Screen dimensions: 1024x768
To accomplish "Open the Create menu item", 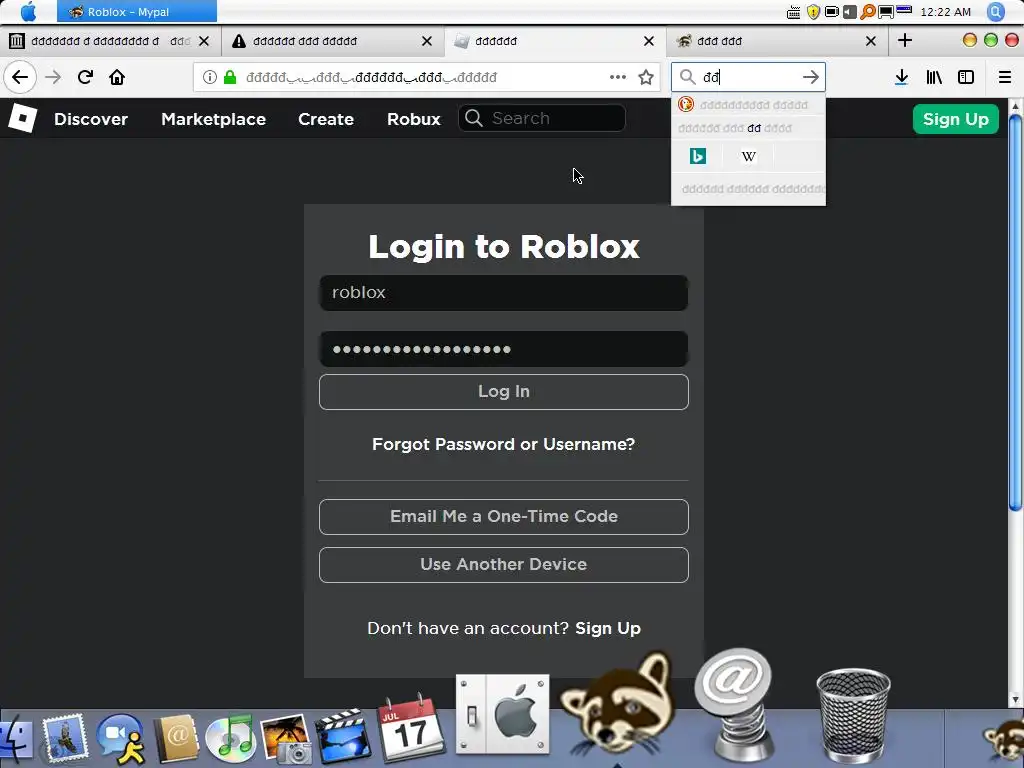I will (326, 119).
